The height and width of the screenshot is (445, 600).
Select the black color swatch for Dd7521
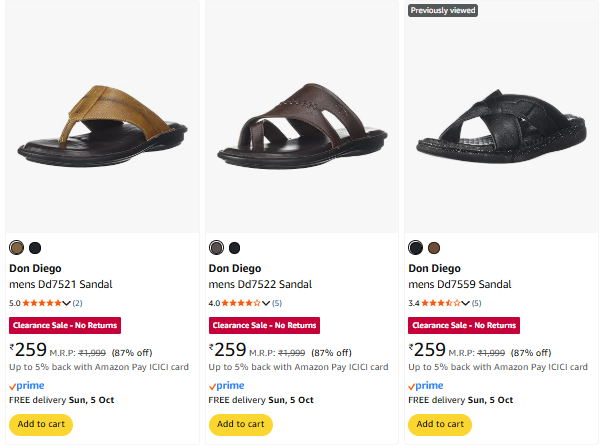[34, 248]
